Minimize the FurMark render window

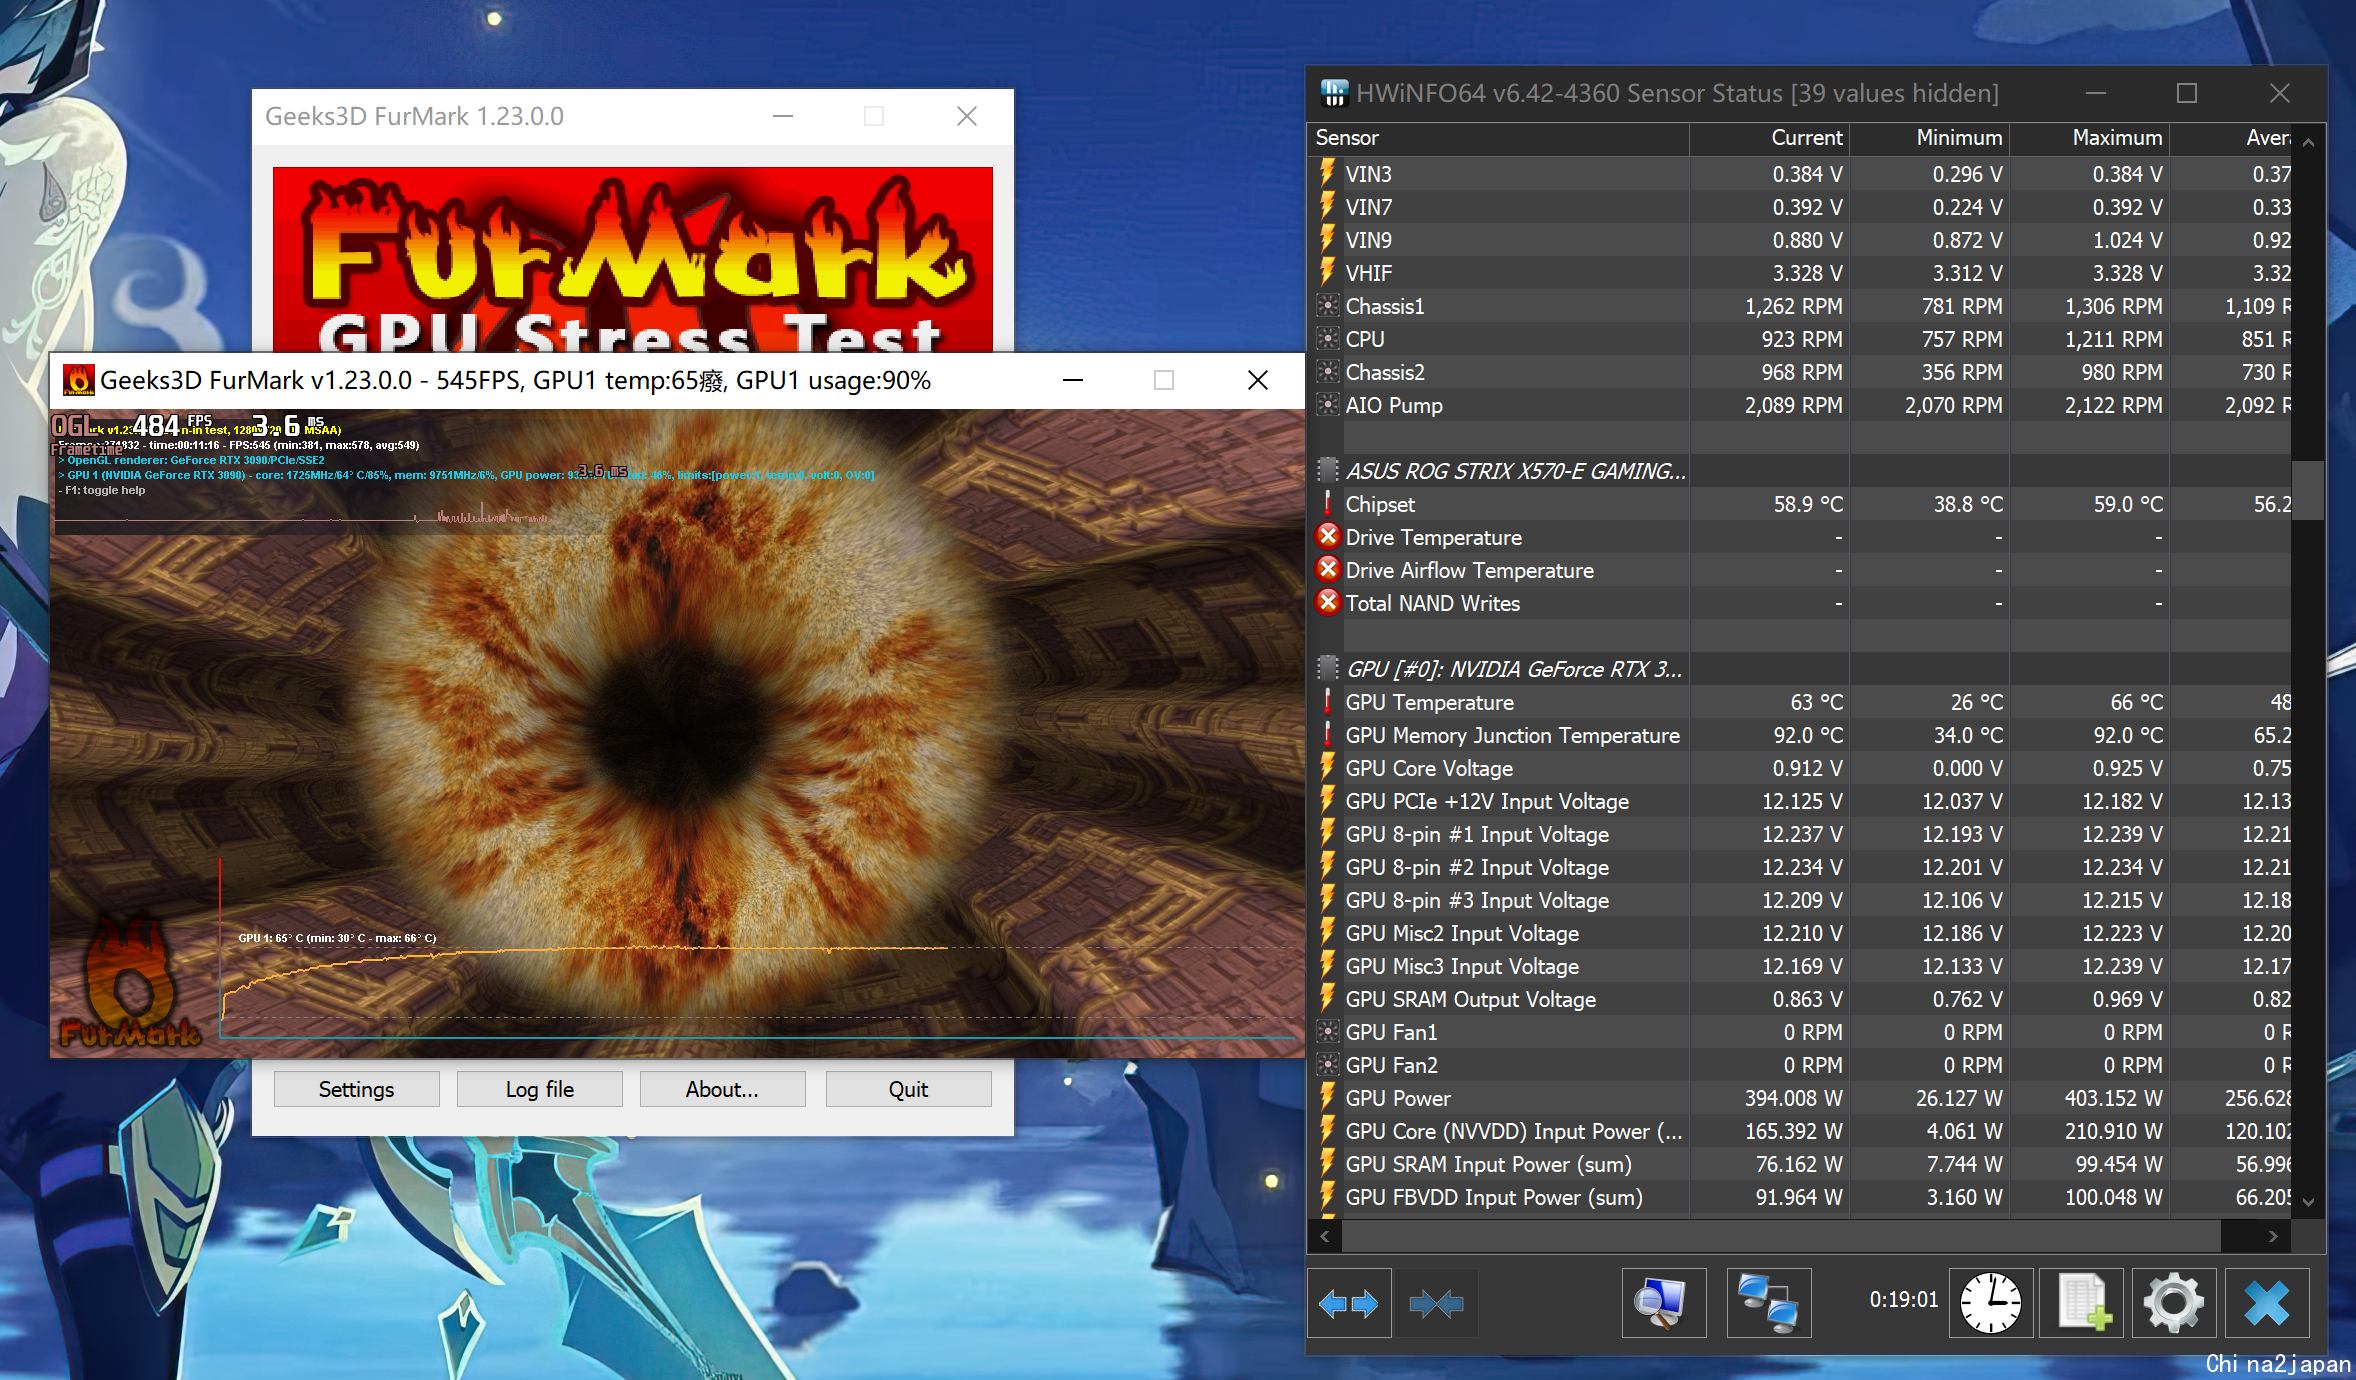tap(1073, 380)
